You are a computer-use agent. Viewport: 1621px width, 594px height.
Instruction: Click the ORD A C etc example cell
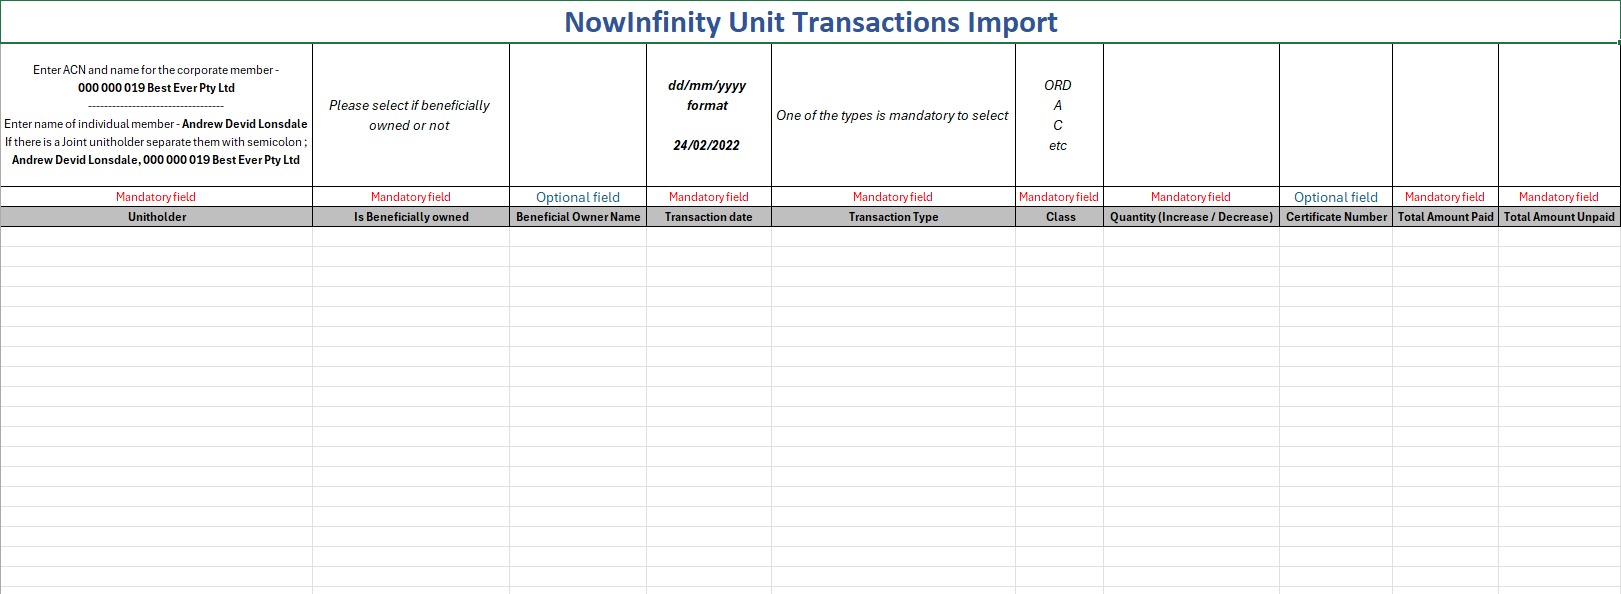pos(1058,115)
